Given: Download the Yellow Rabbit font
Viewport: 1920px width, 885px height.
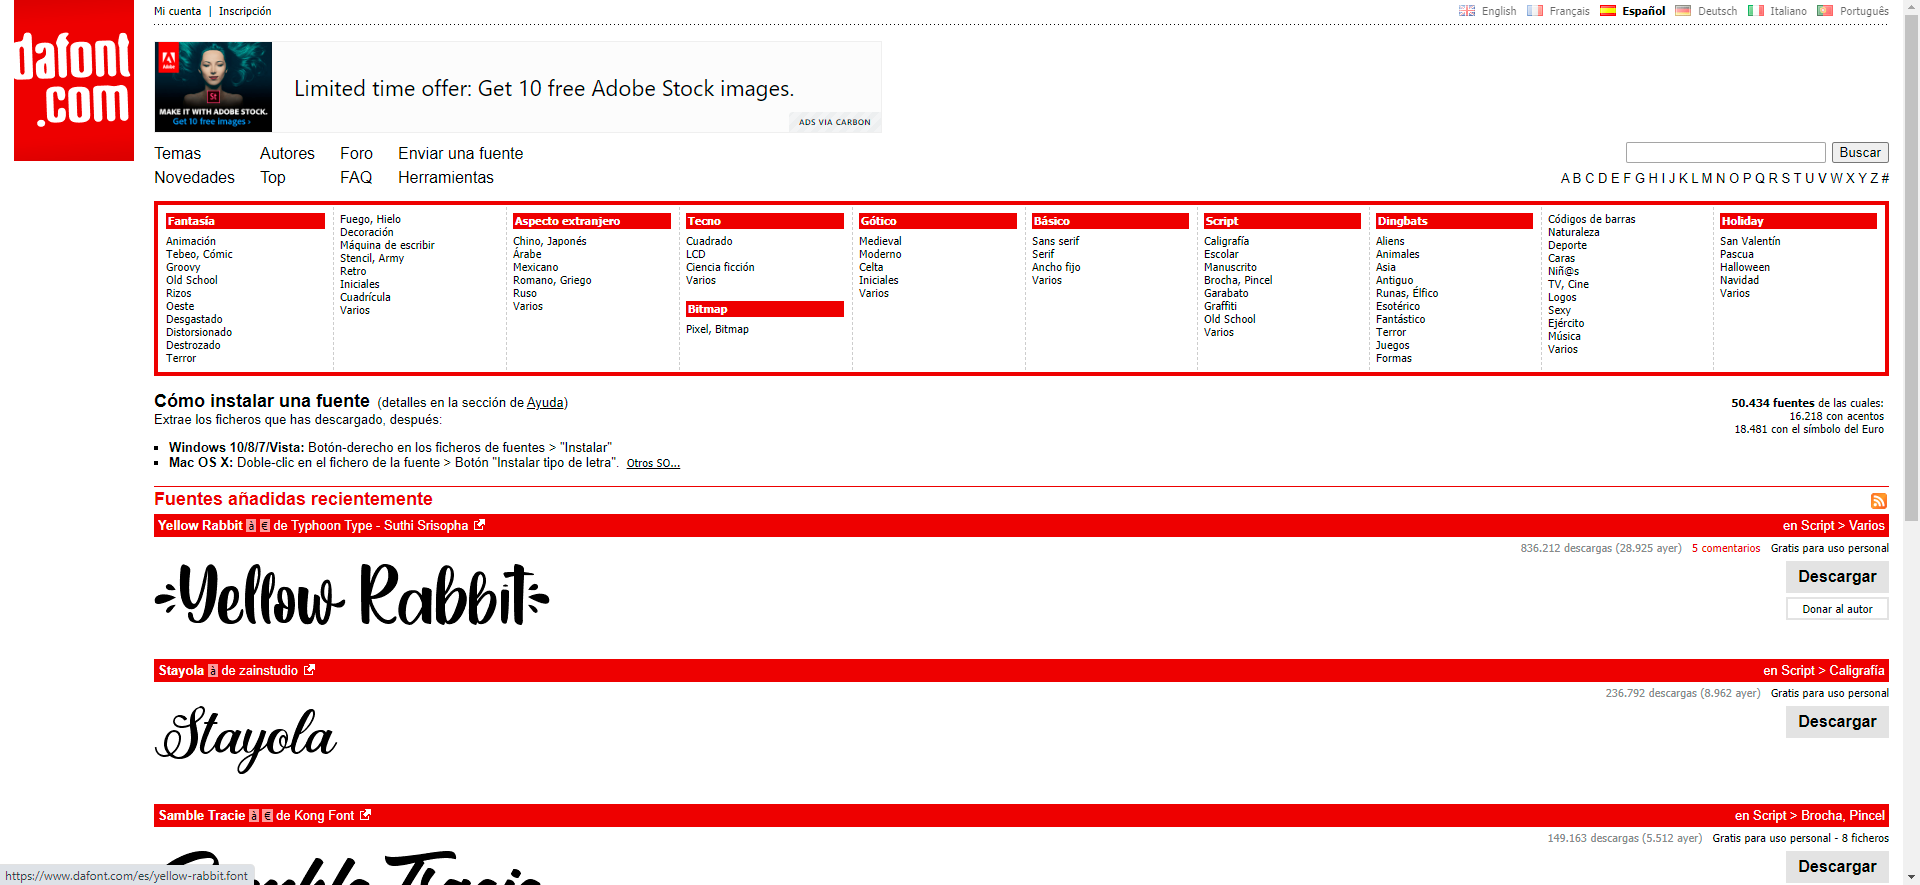Looking at the screenshot, I should pos(1836,576).
